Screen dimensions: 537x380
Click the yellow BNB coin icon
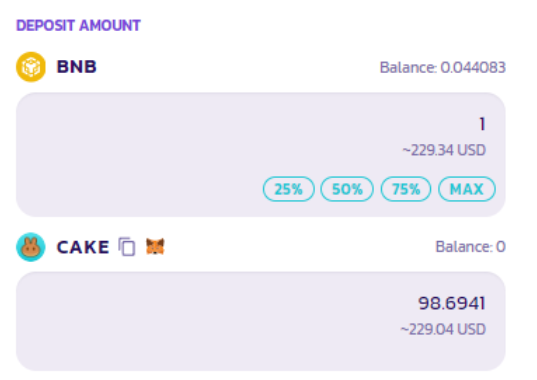click(31, 67)
